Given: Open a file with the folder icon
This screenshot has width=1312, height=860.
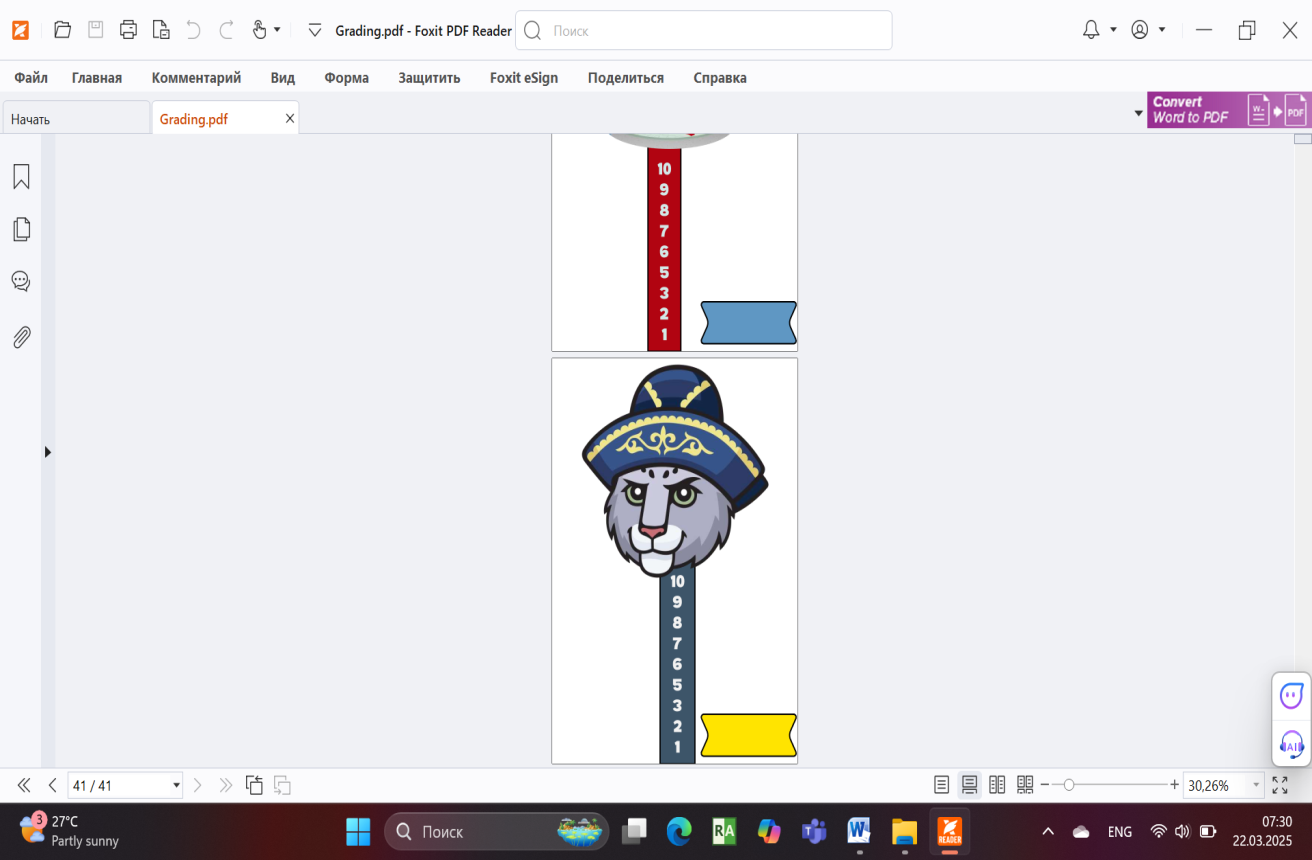Looking at the screenshot, I should pyautogui.click(x=62, y=30).
